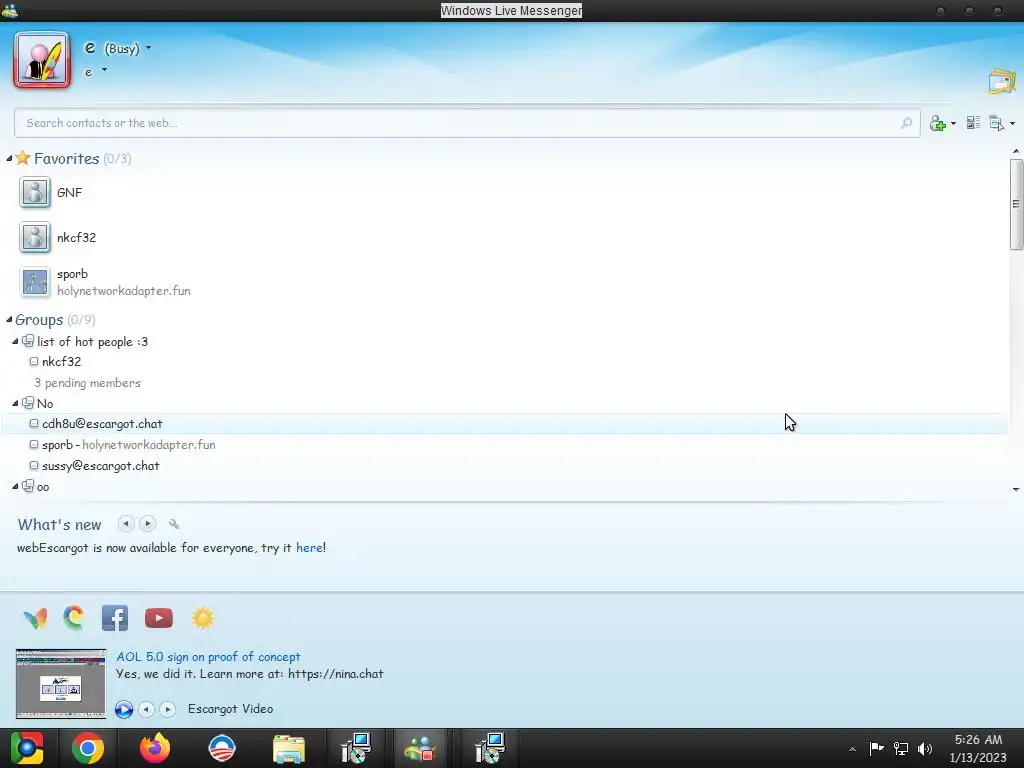Go to previous Escargot Video
Screen dimensions: 1024x768
pyautogui.click(x=147, y=709)
